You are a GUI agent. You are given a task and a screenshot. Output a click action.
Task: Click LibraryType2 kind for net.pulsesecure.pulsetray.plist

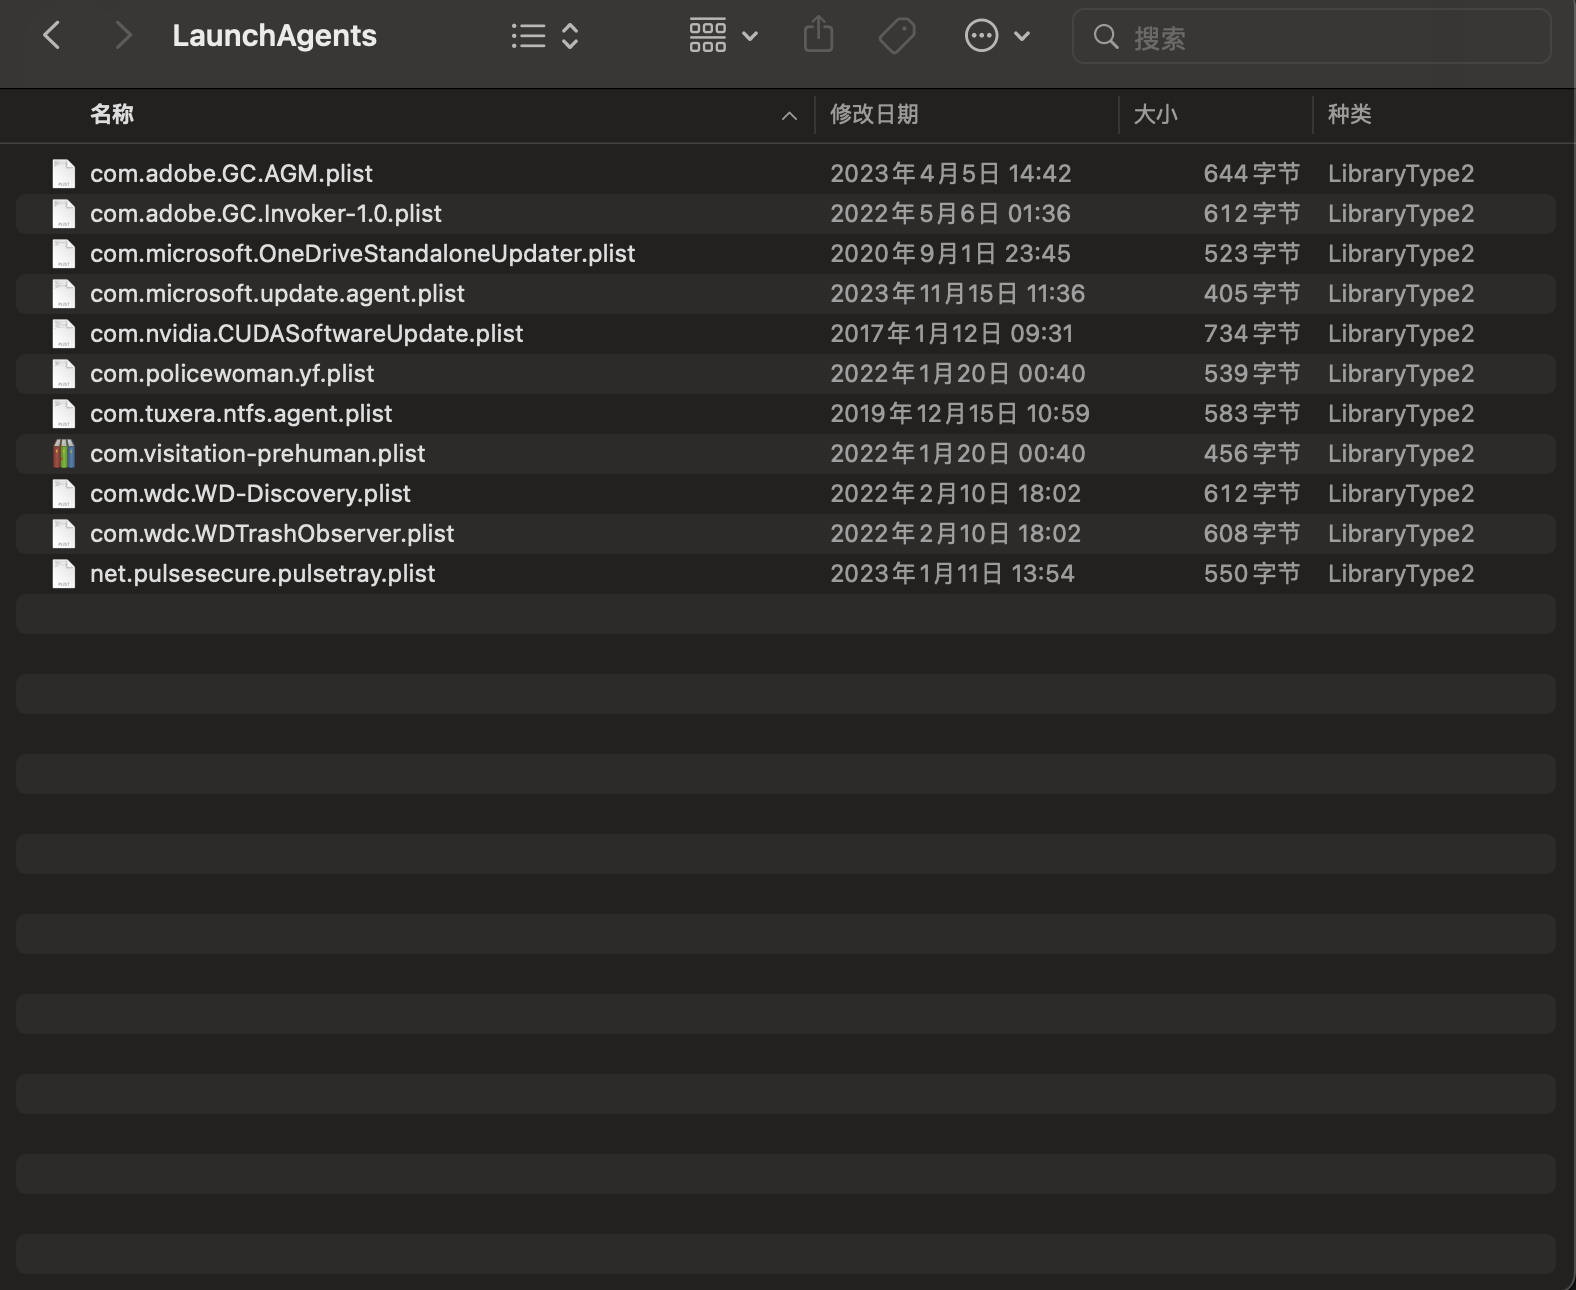pyautogui.click(x=1401, y=574)
